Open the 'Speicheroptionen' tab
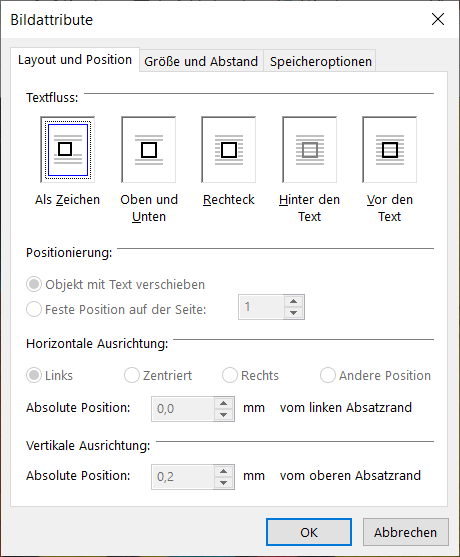 [x=320, y=61]
